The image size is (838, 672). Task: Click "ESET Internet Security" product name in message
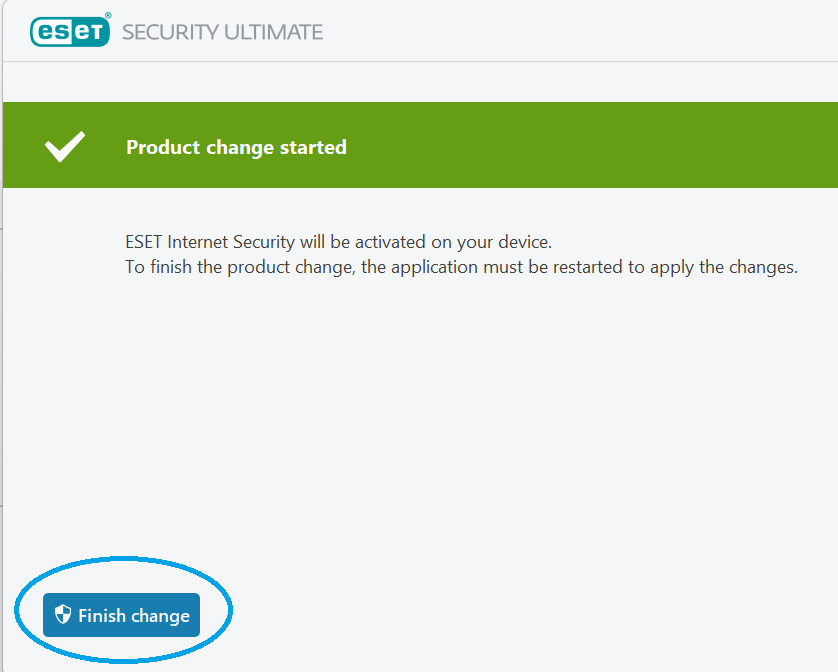[x=210, y=242]
